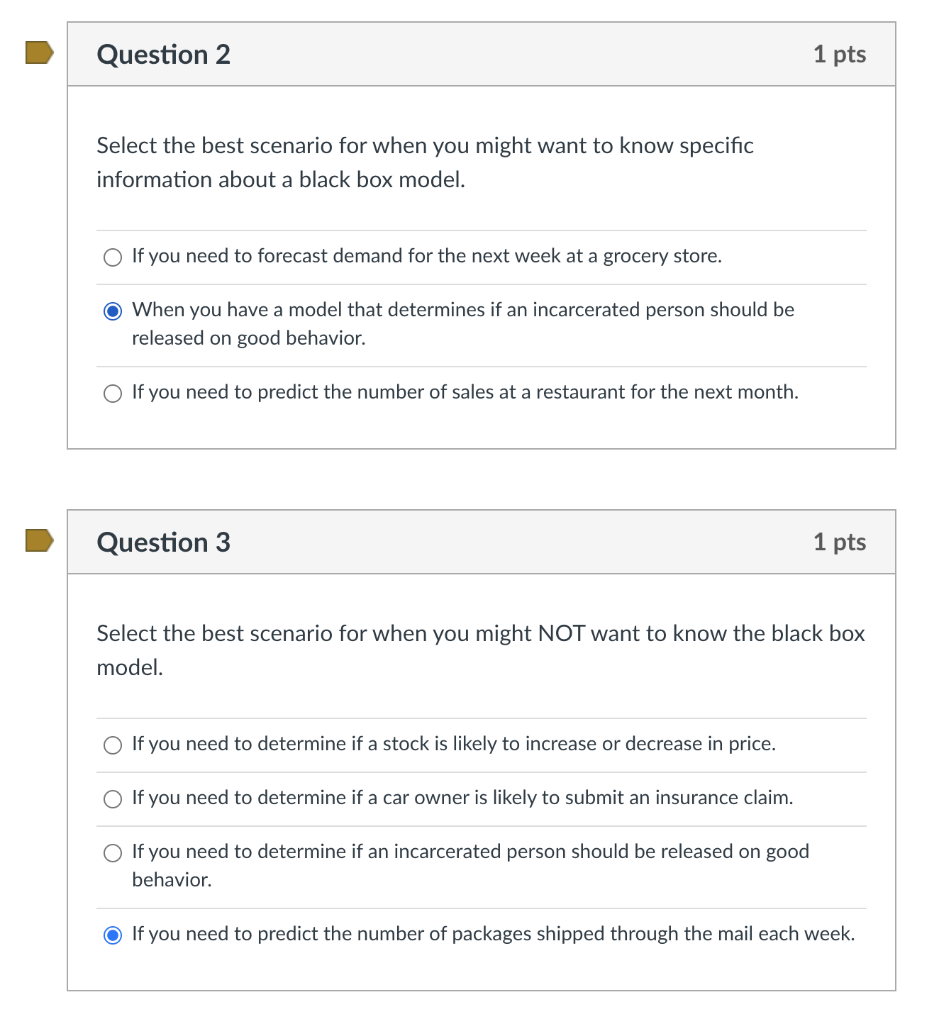This screenshot has width=939, height=1024.
Task: Select the stock price increase or decrease radio button
Action: click(112, 744)
